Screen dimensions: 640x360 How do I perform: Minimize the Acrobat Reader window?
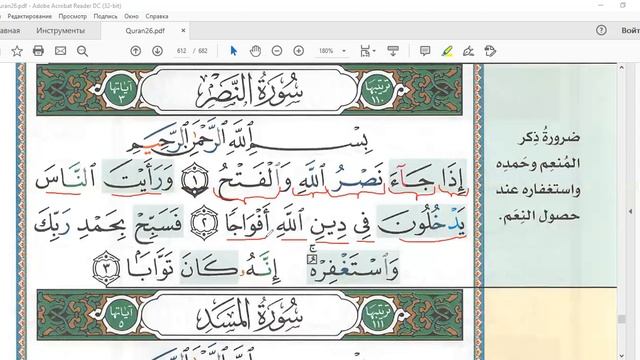[600, 5]
